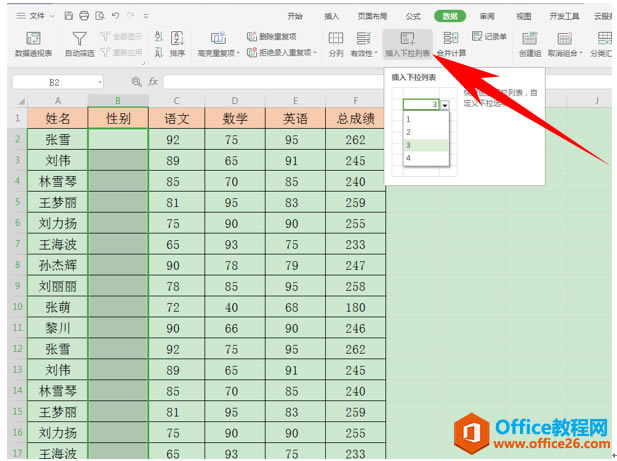This screenshot has width=617, height=461.
Task: Open the 高亮重复项 dropdown
Action: tap(217, 52)
